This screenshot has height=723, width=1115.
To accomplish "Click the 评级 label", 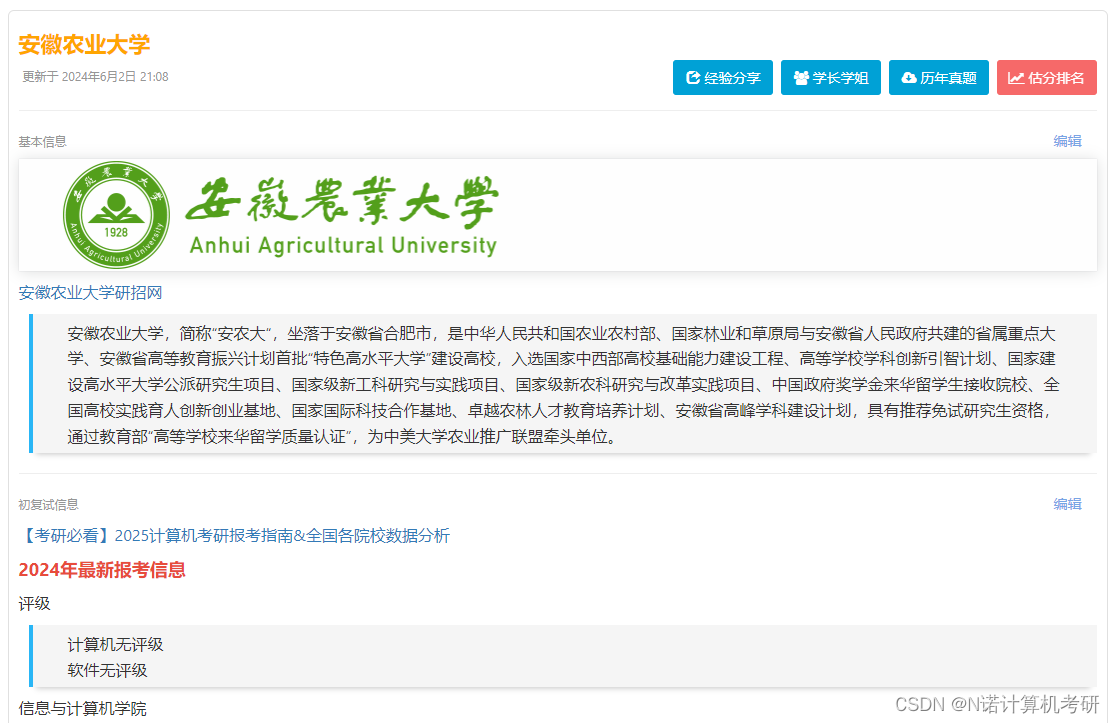I will (34, 604).
